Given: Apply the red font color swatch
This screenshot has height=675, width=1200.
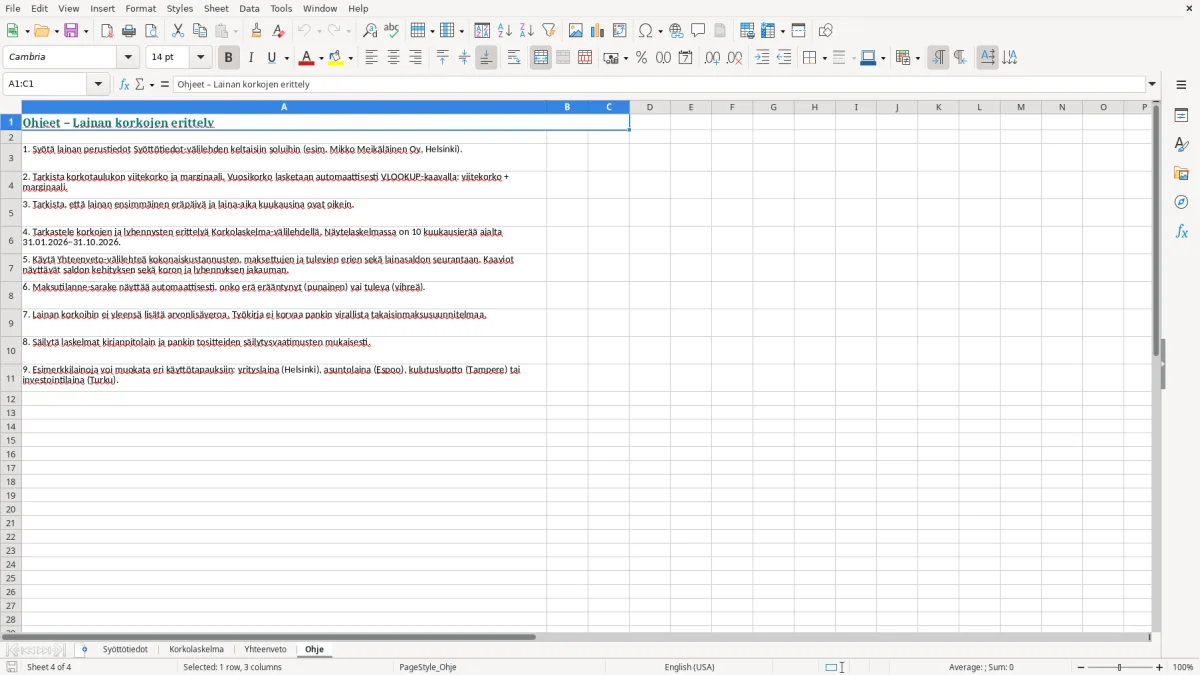Looking at the screenshot, I should [307, 58].
